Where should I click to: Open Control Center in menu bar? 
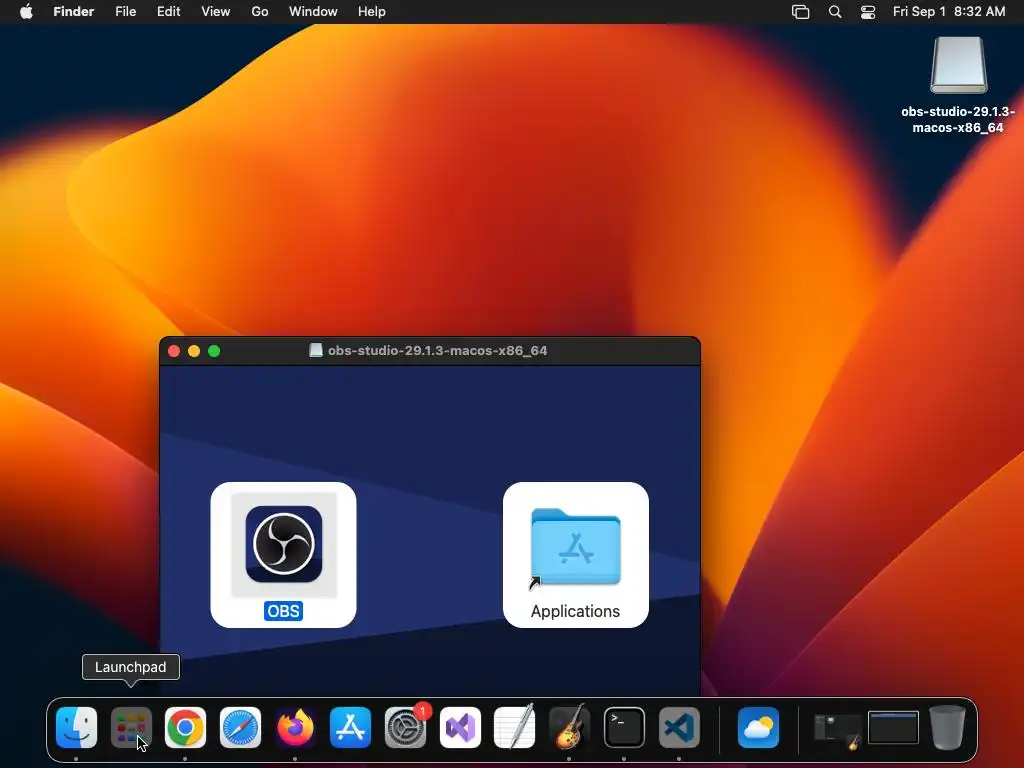[x=868, y=12]
